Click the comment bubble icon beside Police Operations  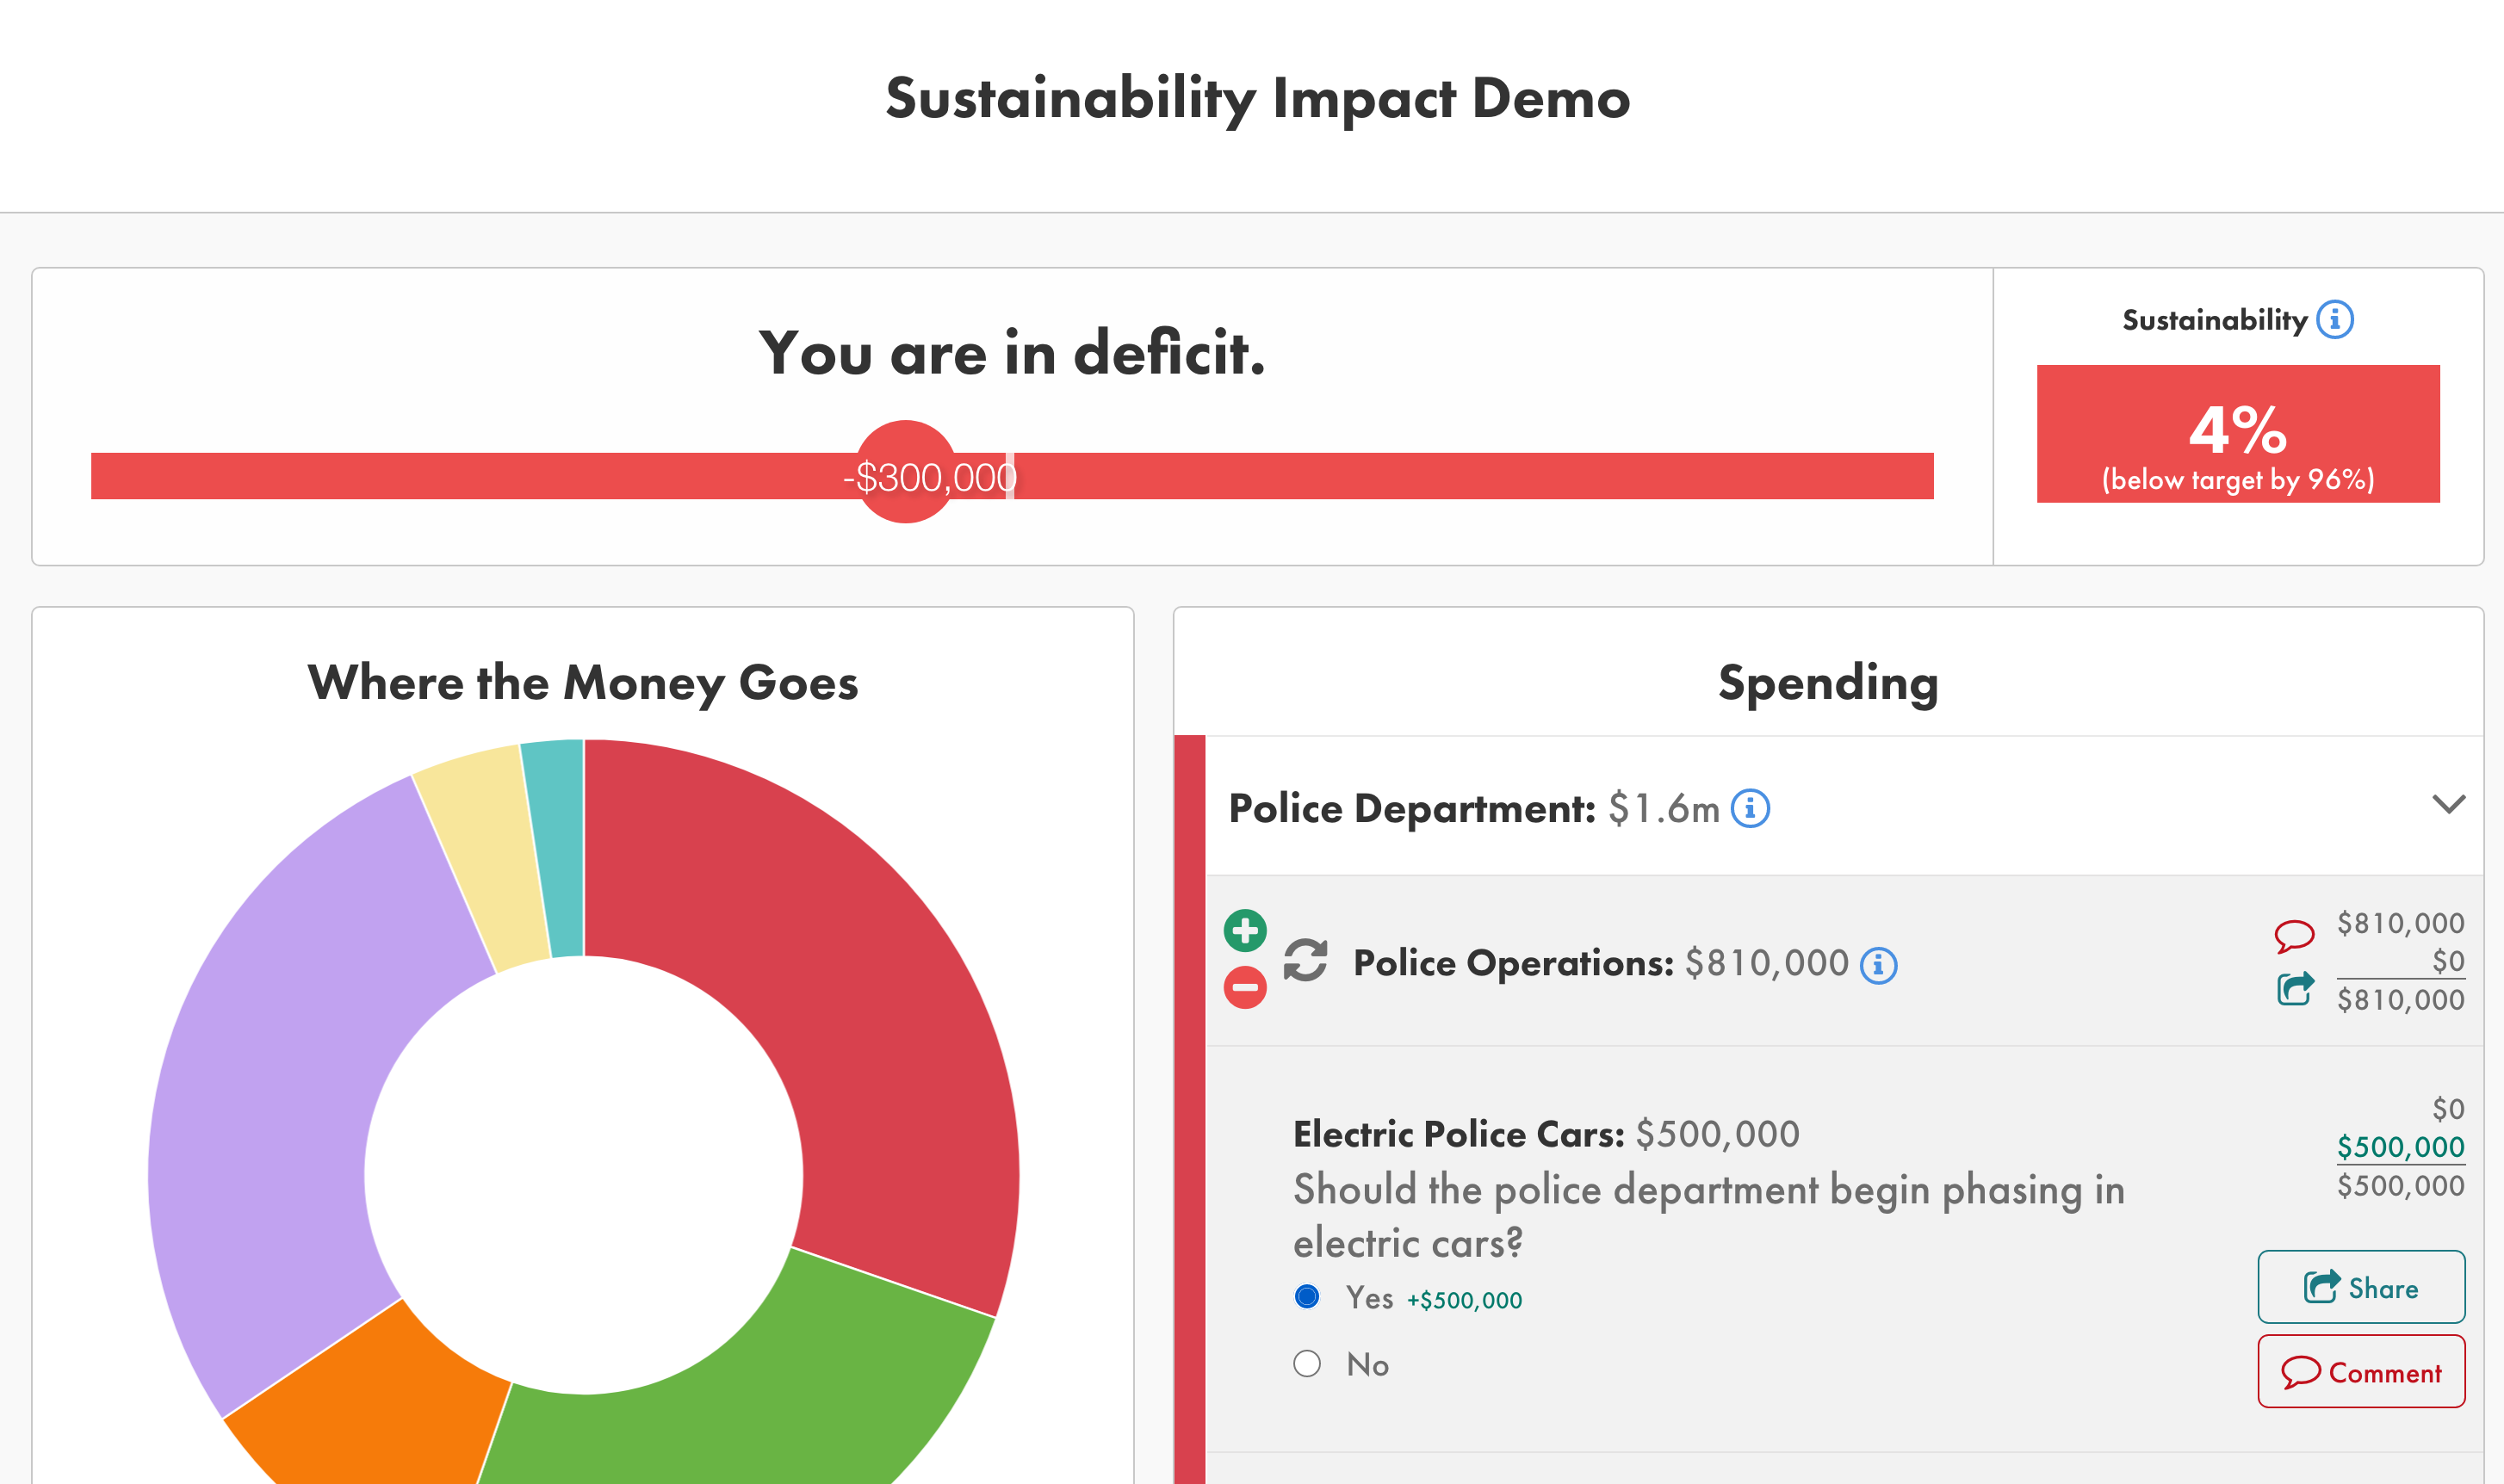2294,936
